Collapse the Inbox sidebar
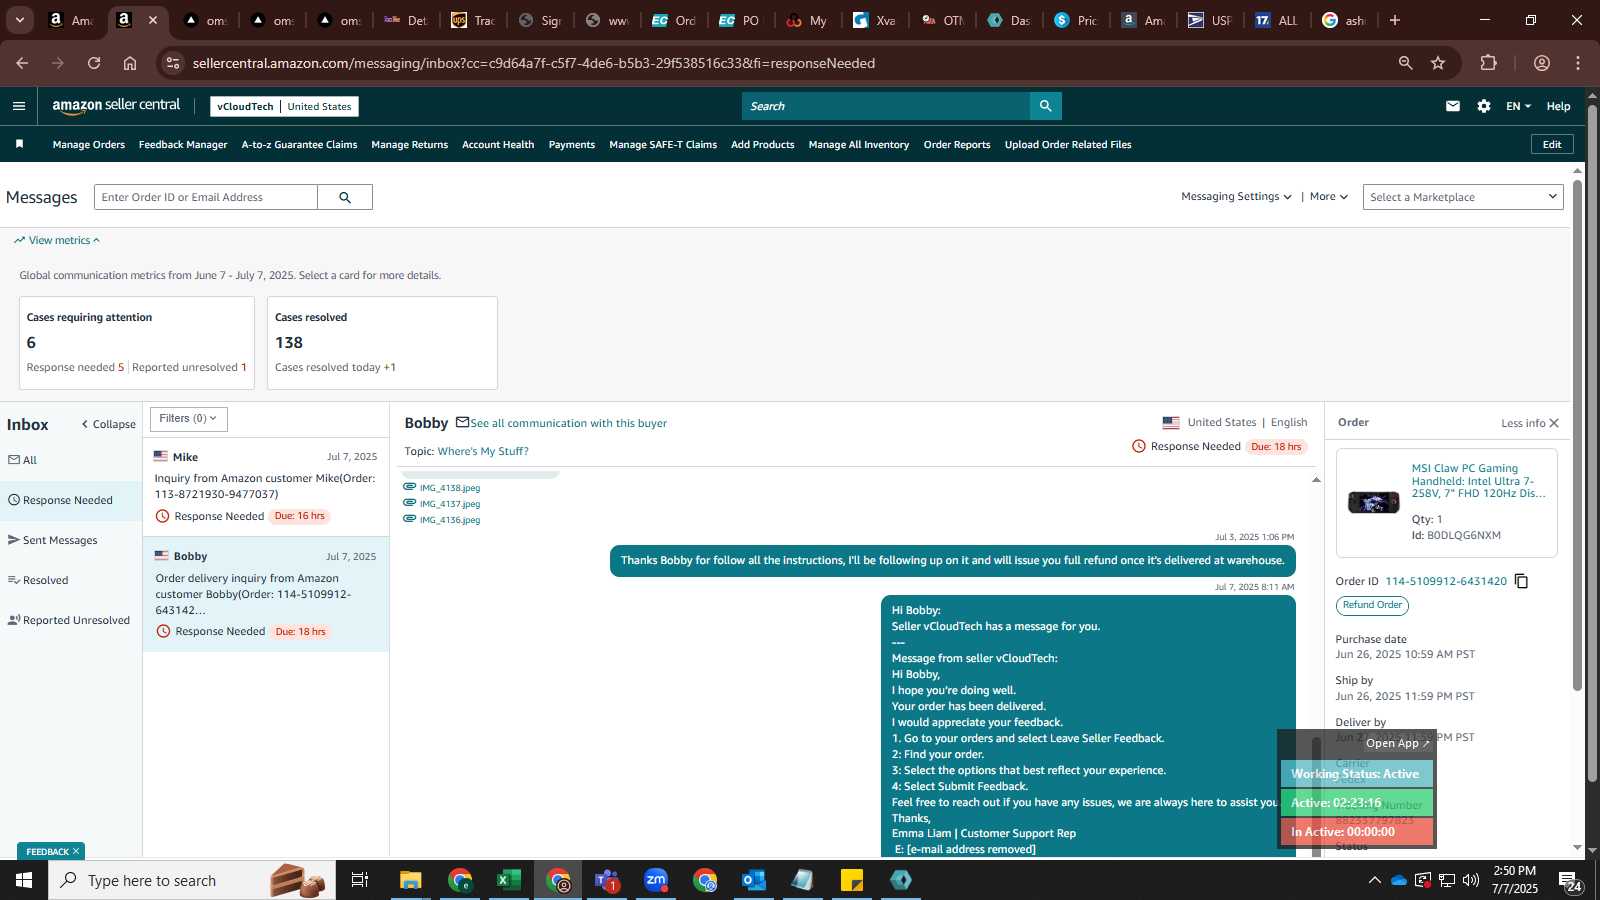This screenshot has height=900, width=1600. (108, 424)
